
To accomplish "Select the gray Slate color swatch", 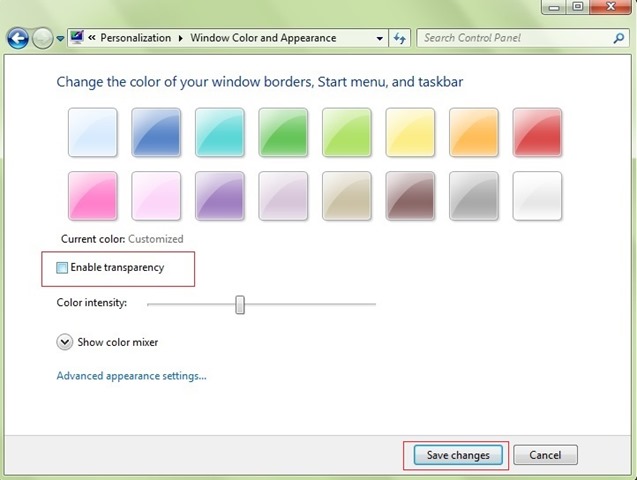I will coord(474,196).
